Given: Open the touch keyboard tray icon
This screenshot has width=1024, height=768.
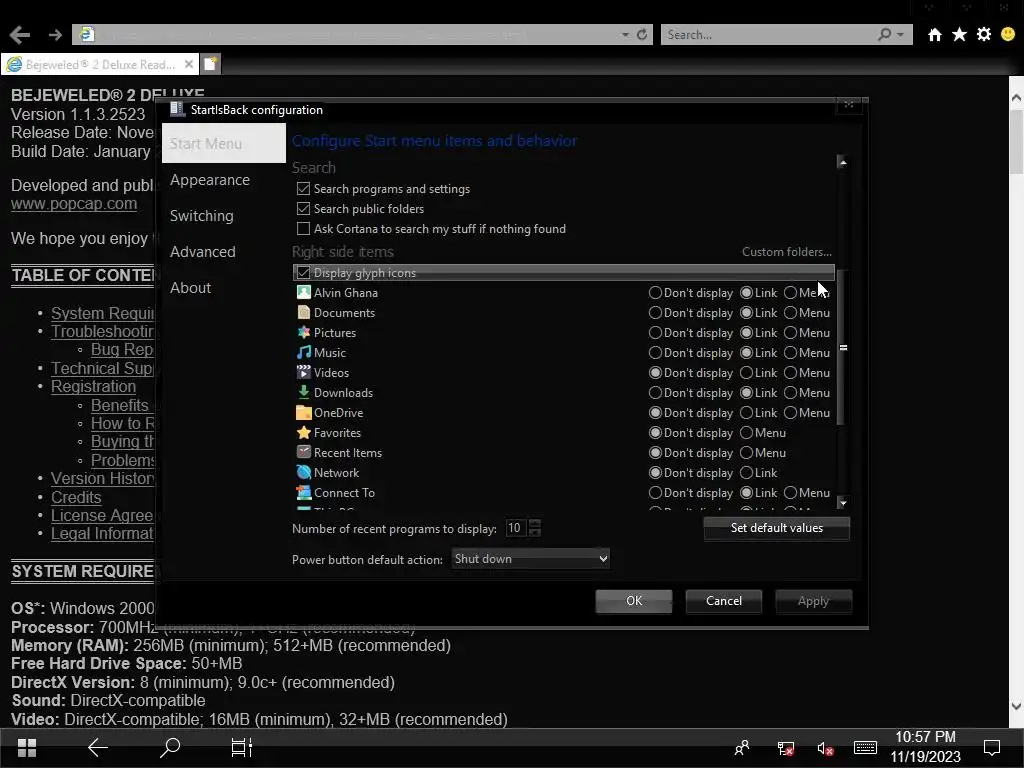Looking at the screenshot, I should click(865, 748).
